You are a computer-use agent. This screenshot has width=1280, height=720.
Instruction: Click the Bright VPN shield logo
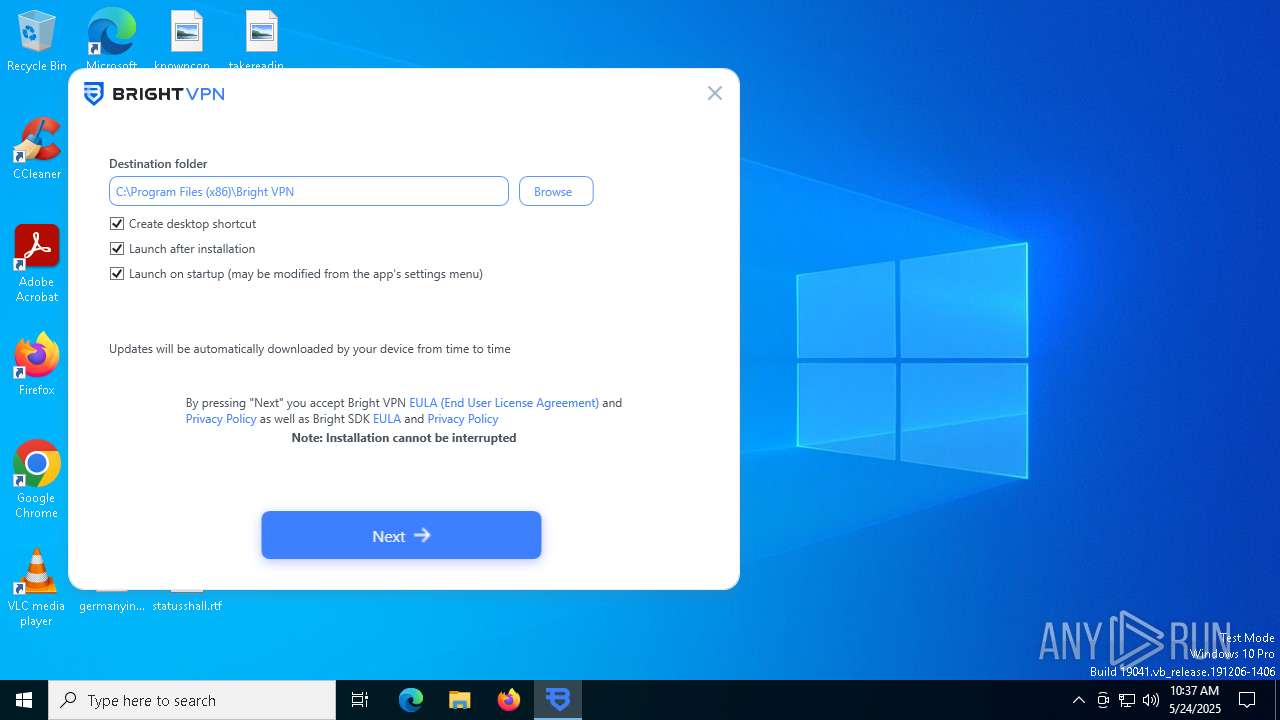click(x=94, y=94)
